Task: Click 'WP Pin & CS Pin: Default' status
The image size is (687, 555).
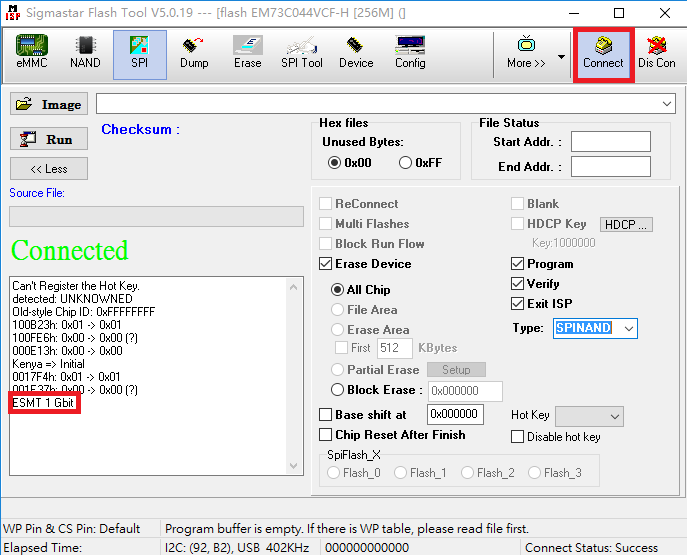Action: [71, 529]
